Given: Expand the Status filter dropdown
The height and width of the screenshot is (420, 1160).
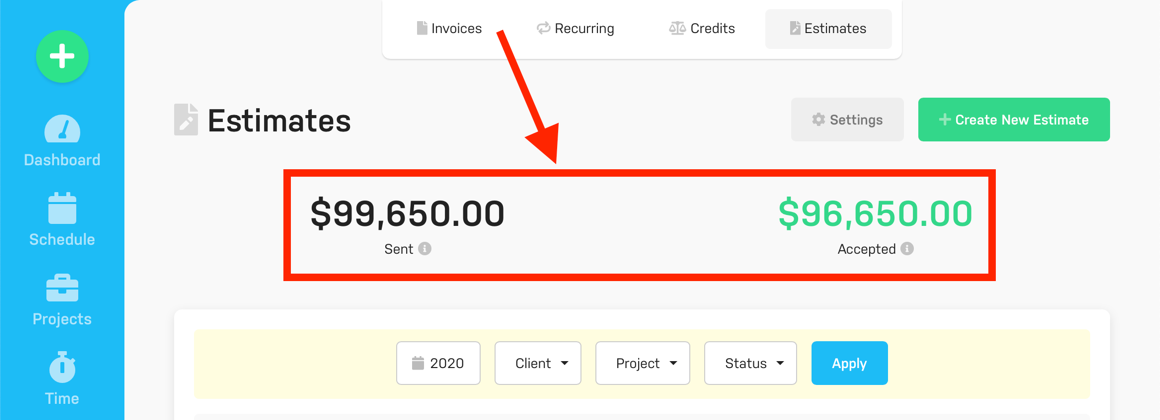Looking at the screenshot, I should coord(750,363).
